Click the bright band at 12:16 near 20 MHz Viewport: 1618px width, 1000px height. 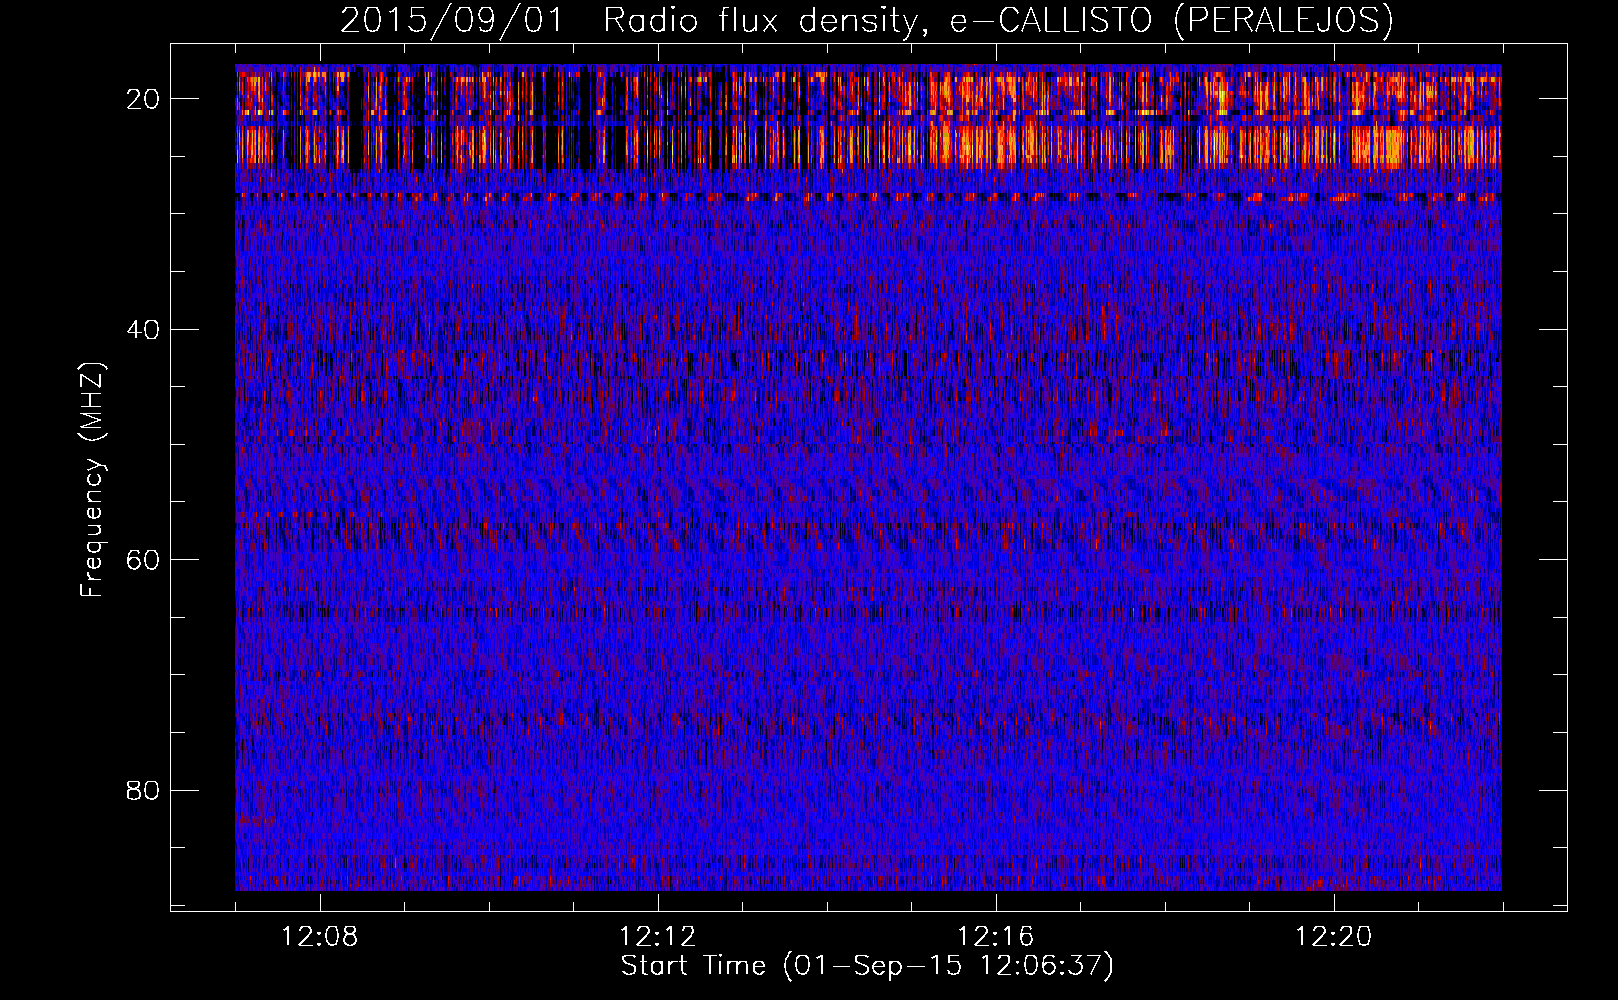996,98
